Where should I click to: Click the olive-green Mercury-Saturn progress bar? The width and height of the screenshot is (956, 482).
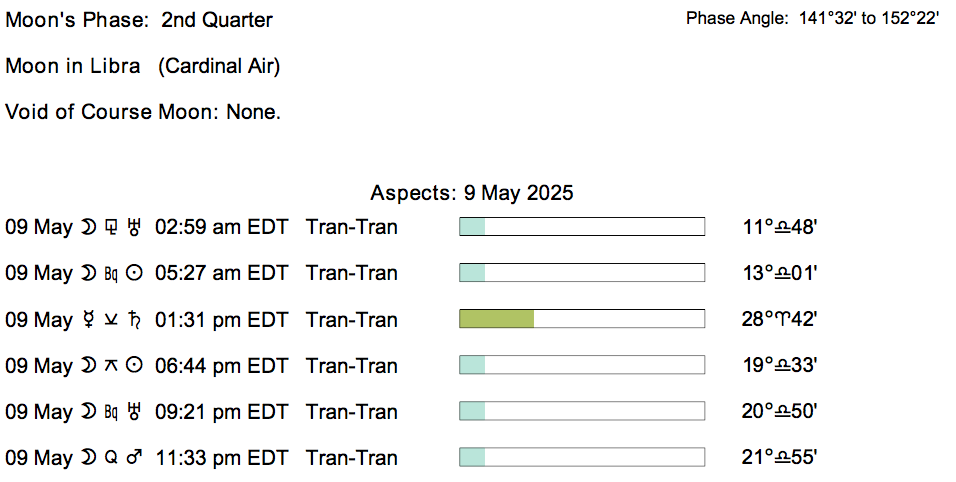pos(496,319)
